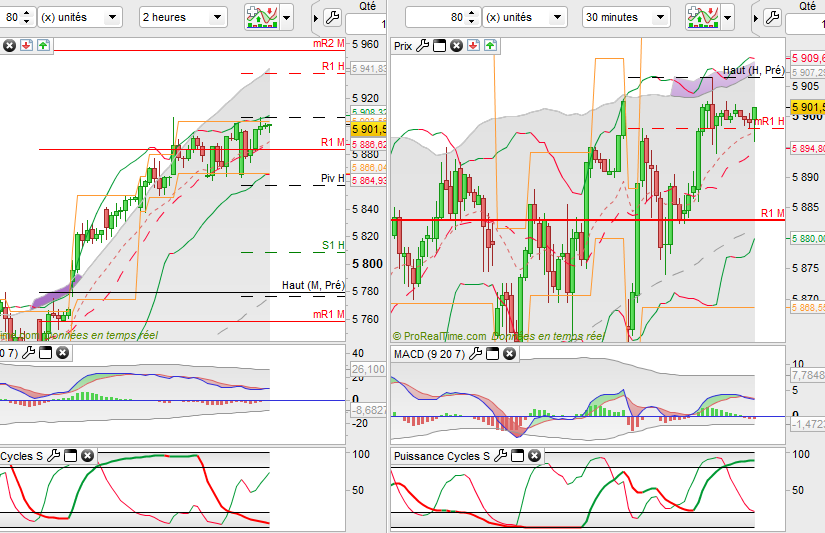Open the indicators icon in the right chart toolbar

702,17
